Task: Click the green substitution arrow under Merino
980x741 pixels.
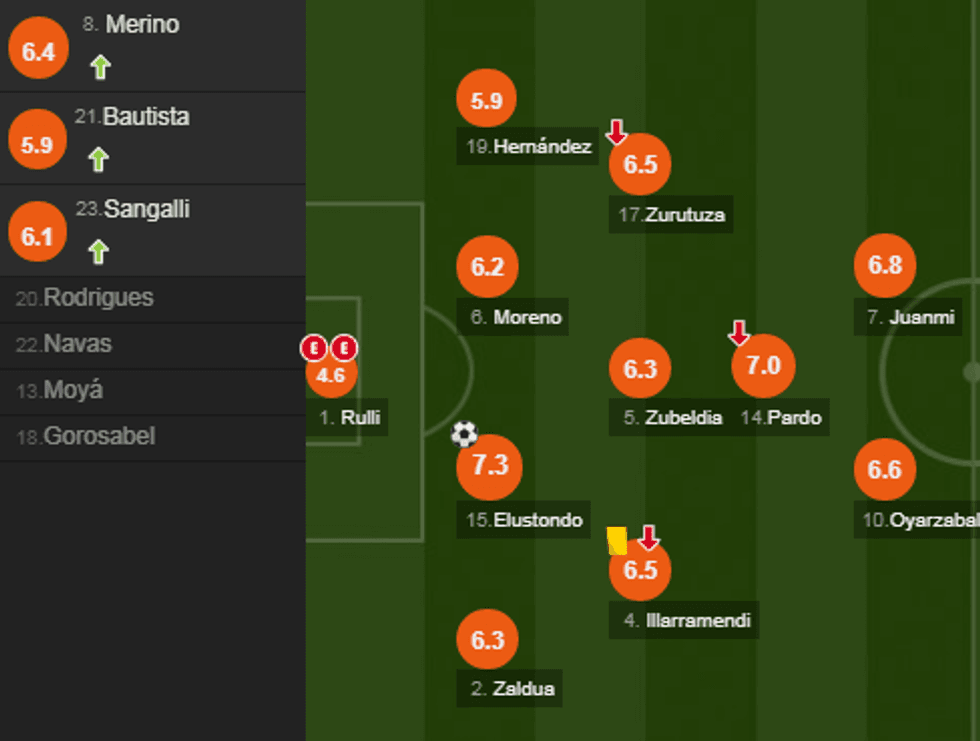Action: (x=99, y=67)
